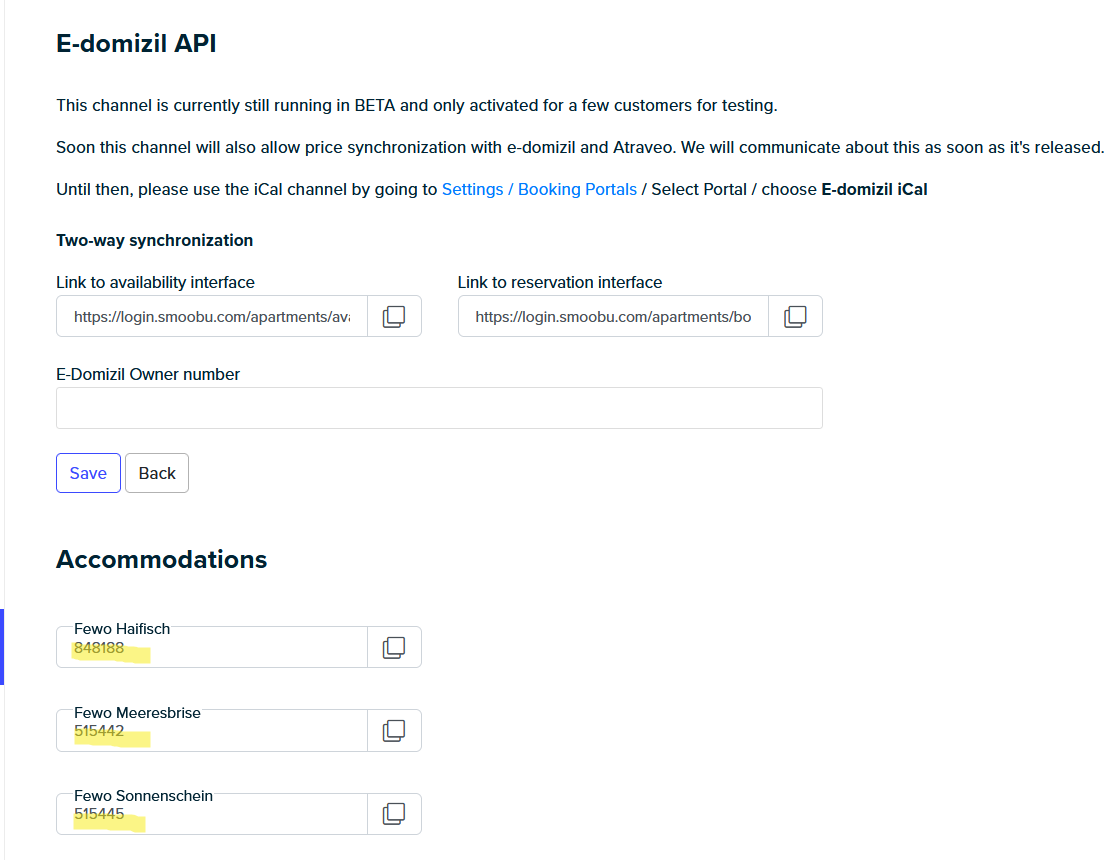
Task: Click inside the reservation interface URL field
Action: (x=613, y=317)
